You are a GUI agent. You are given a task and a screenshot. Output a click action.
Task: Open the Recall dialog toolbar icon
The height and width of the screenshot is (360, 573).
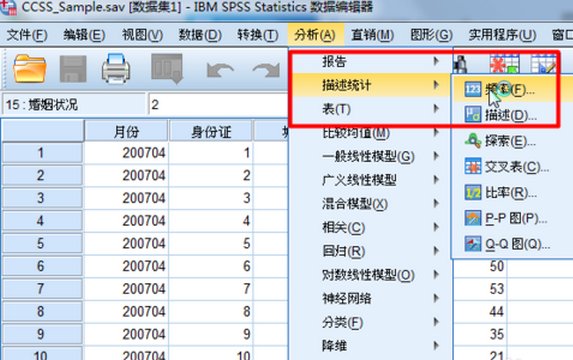[167, 68]
